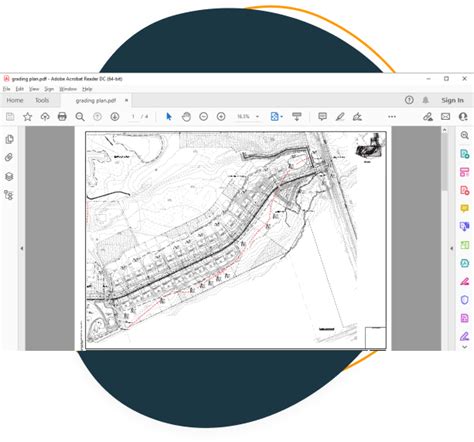
Task: Go to previous page arrow
Action: 97,117
